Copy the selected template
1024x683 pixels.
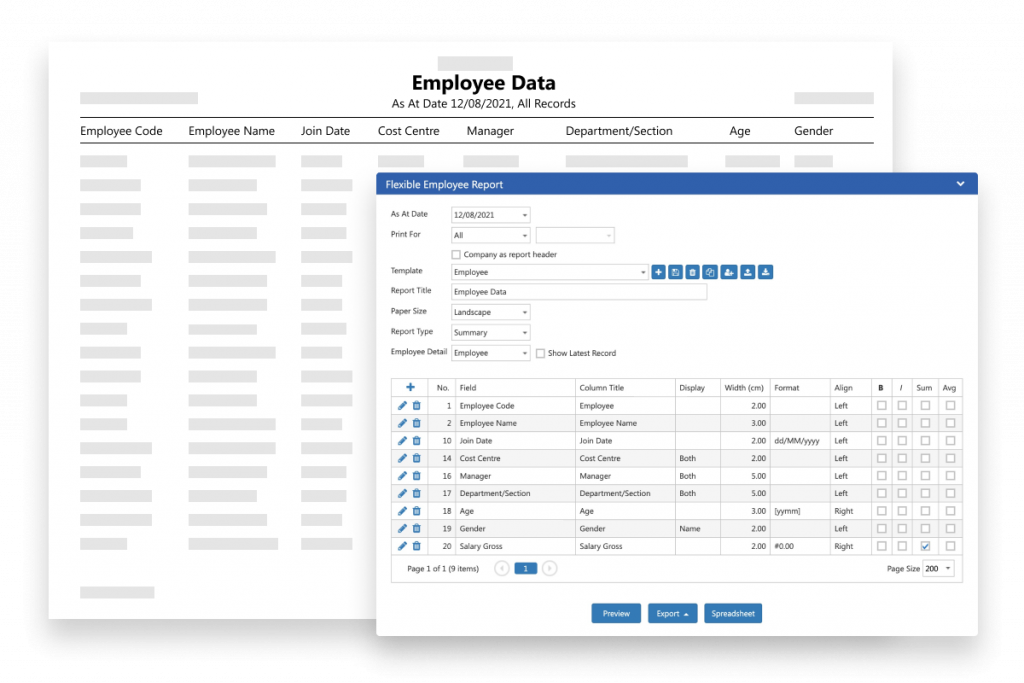tap(710, 272)
